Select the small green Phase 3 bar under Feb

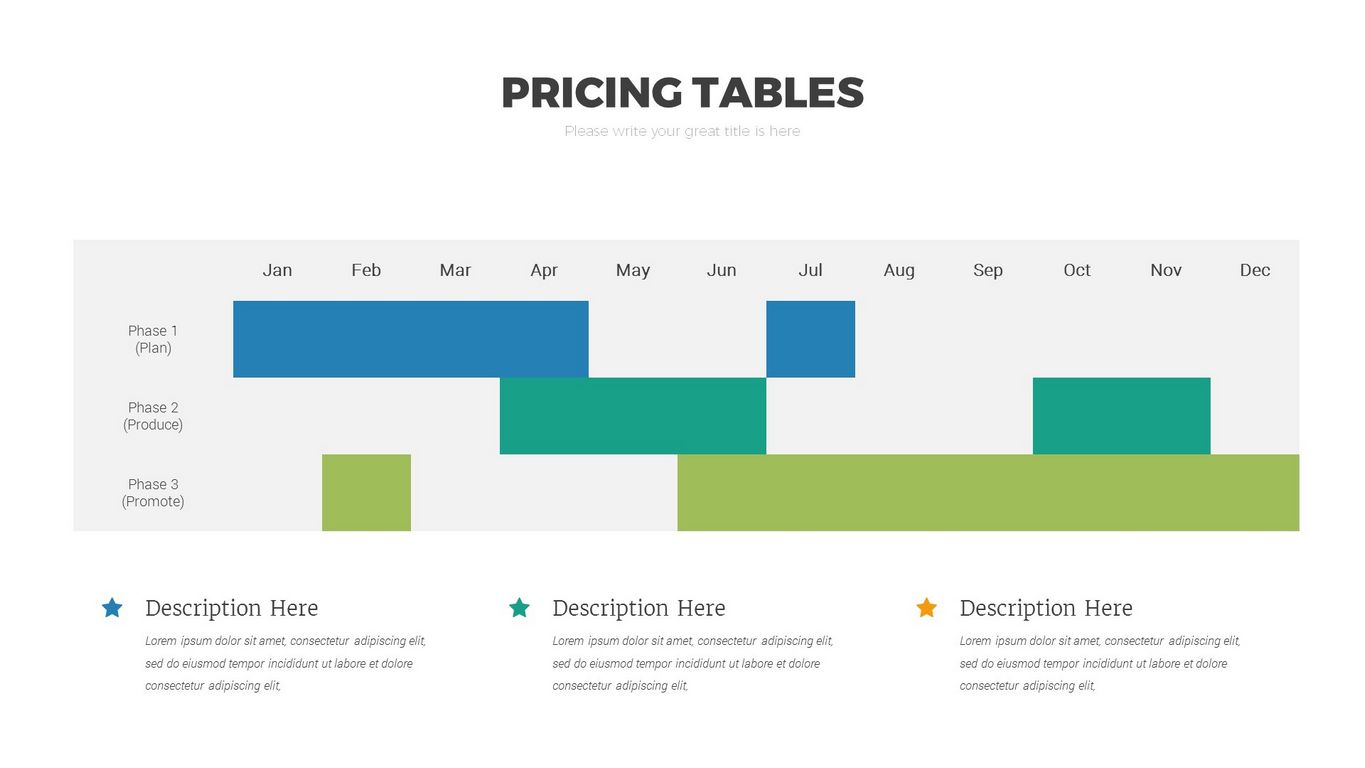[x=366, y=493]
